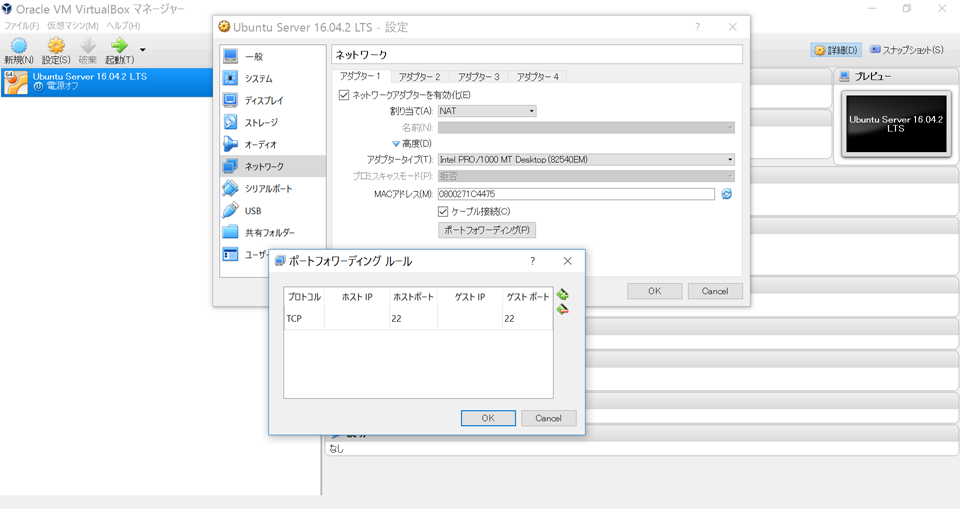960x509 pixels.
Task: Open the Adapter Type Intel PRO/1000 dropdown
Action: pos(586,160)
